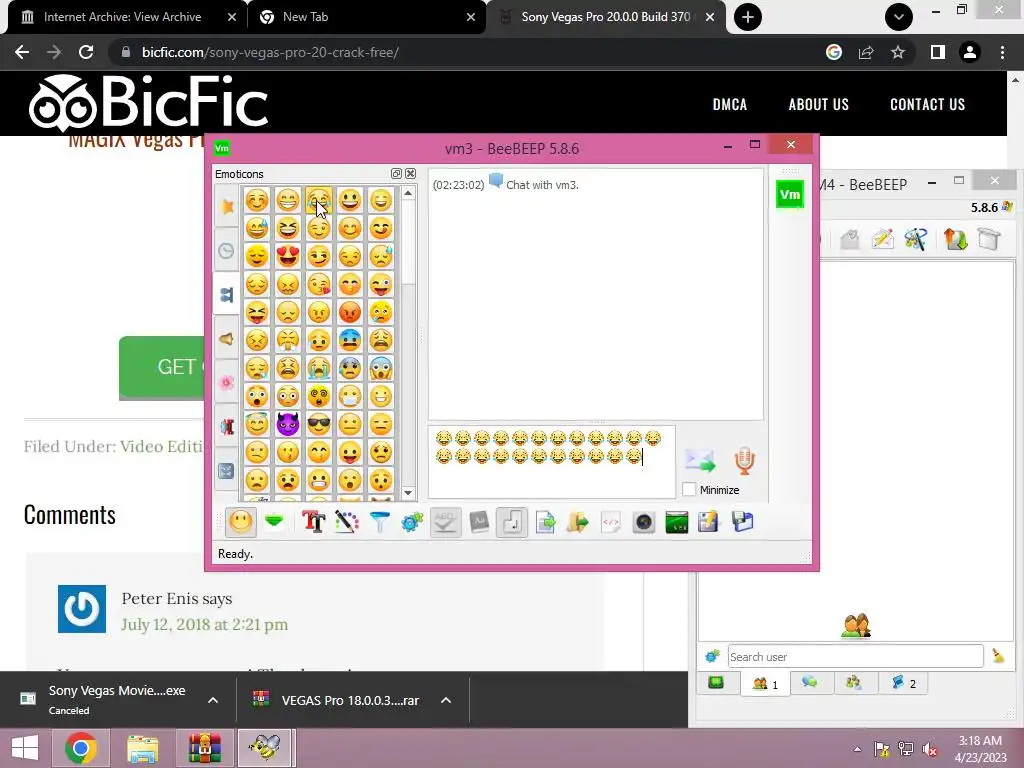
Task: Select the flower emoticon category tab
Action: pos(227,383)
